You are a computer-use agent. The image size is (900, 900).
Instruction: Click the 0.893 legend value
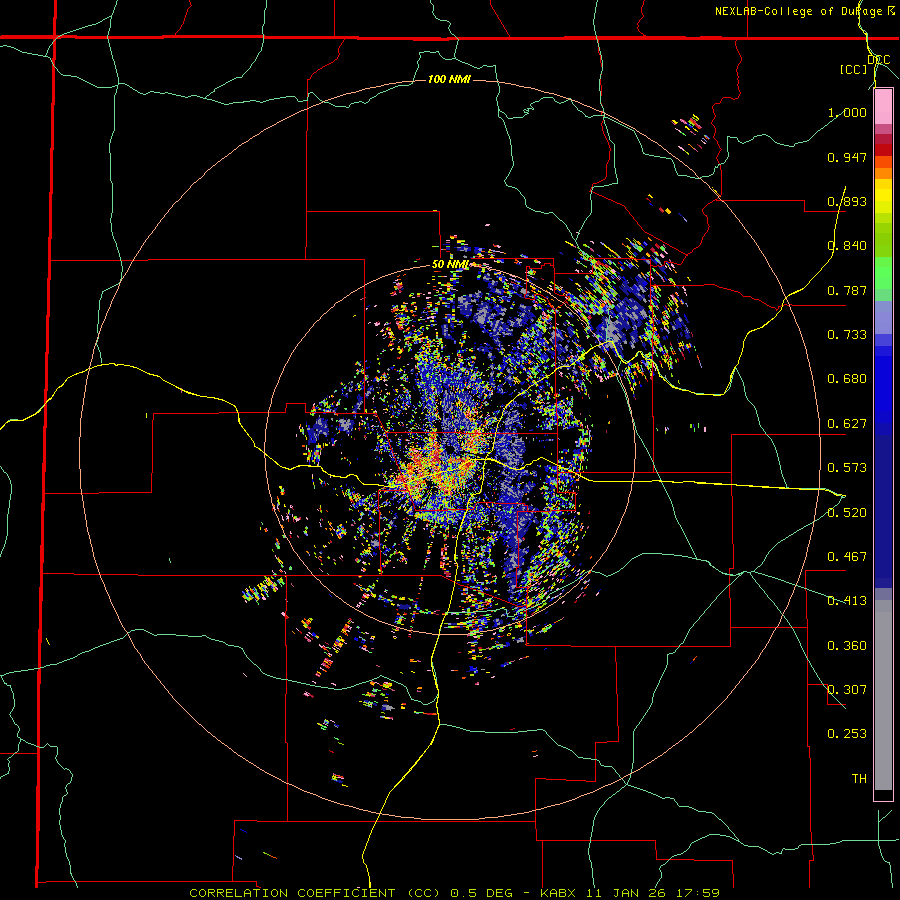[847, 201]
